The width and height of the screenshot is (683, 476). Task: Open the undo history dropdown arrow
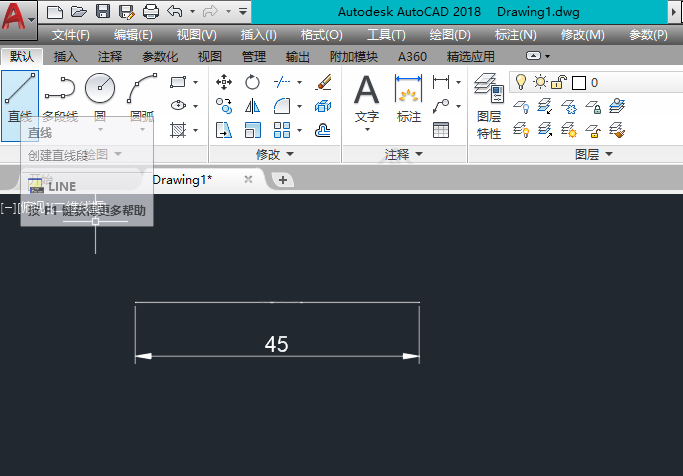[192, 12]
